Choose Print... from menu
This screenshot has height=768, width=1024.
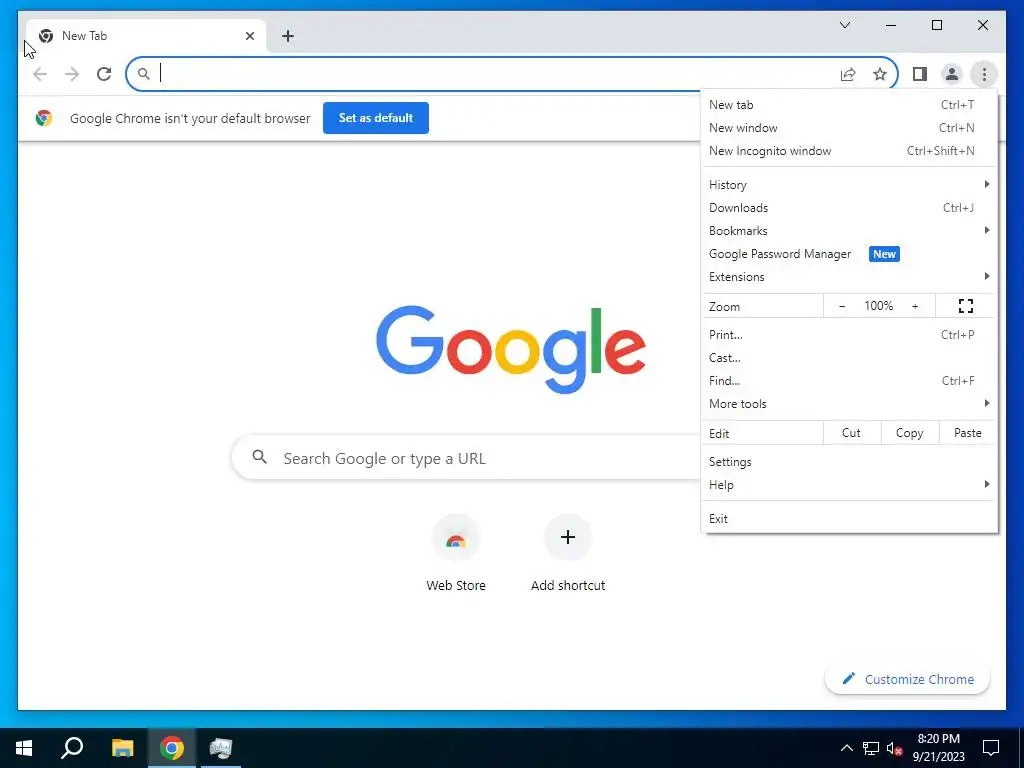click(x=849, y=334)
